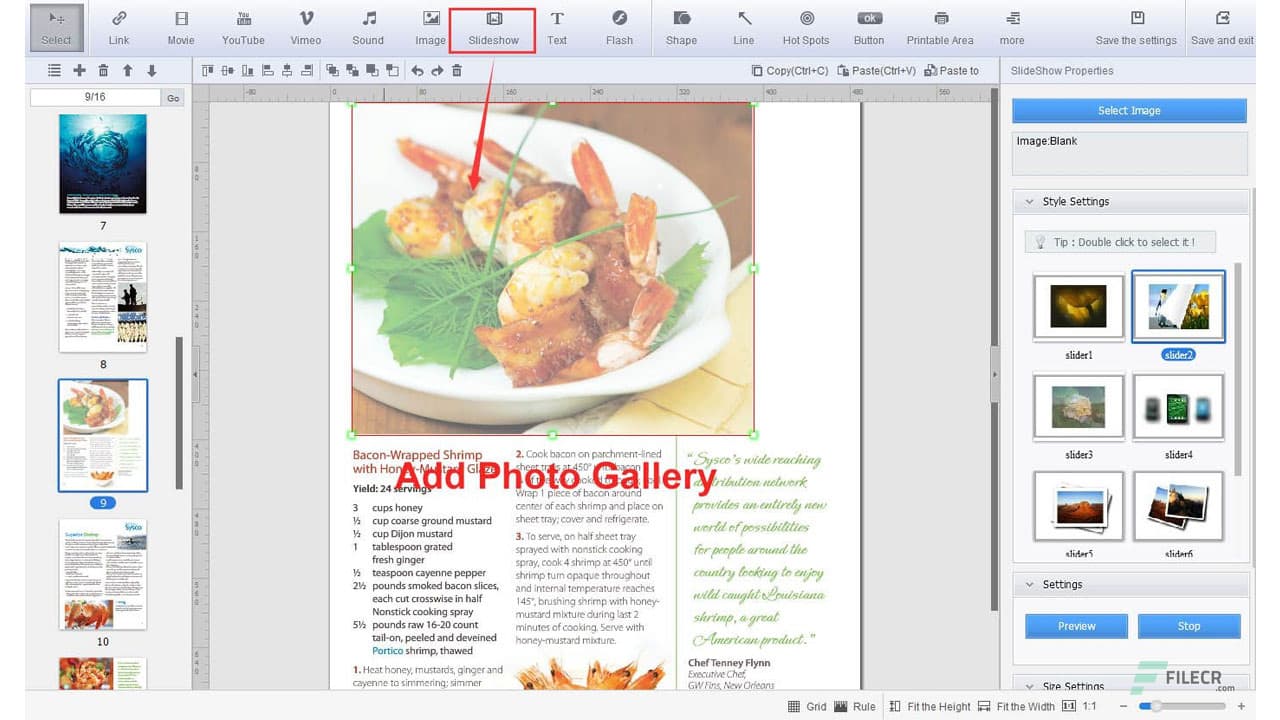Delete the current page with trash icon
This screenshot has height=720, width=1280.
104,70
